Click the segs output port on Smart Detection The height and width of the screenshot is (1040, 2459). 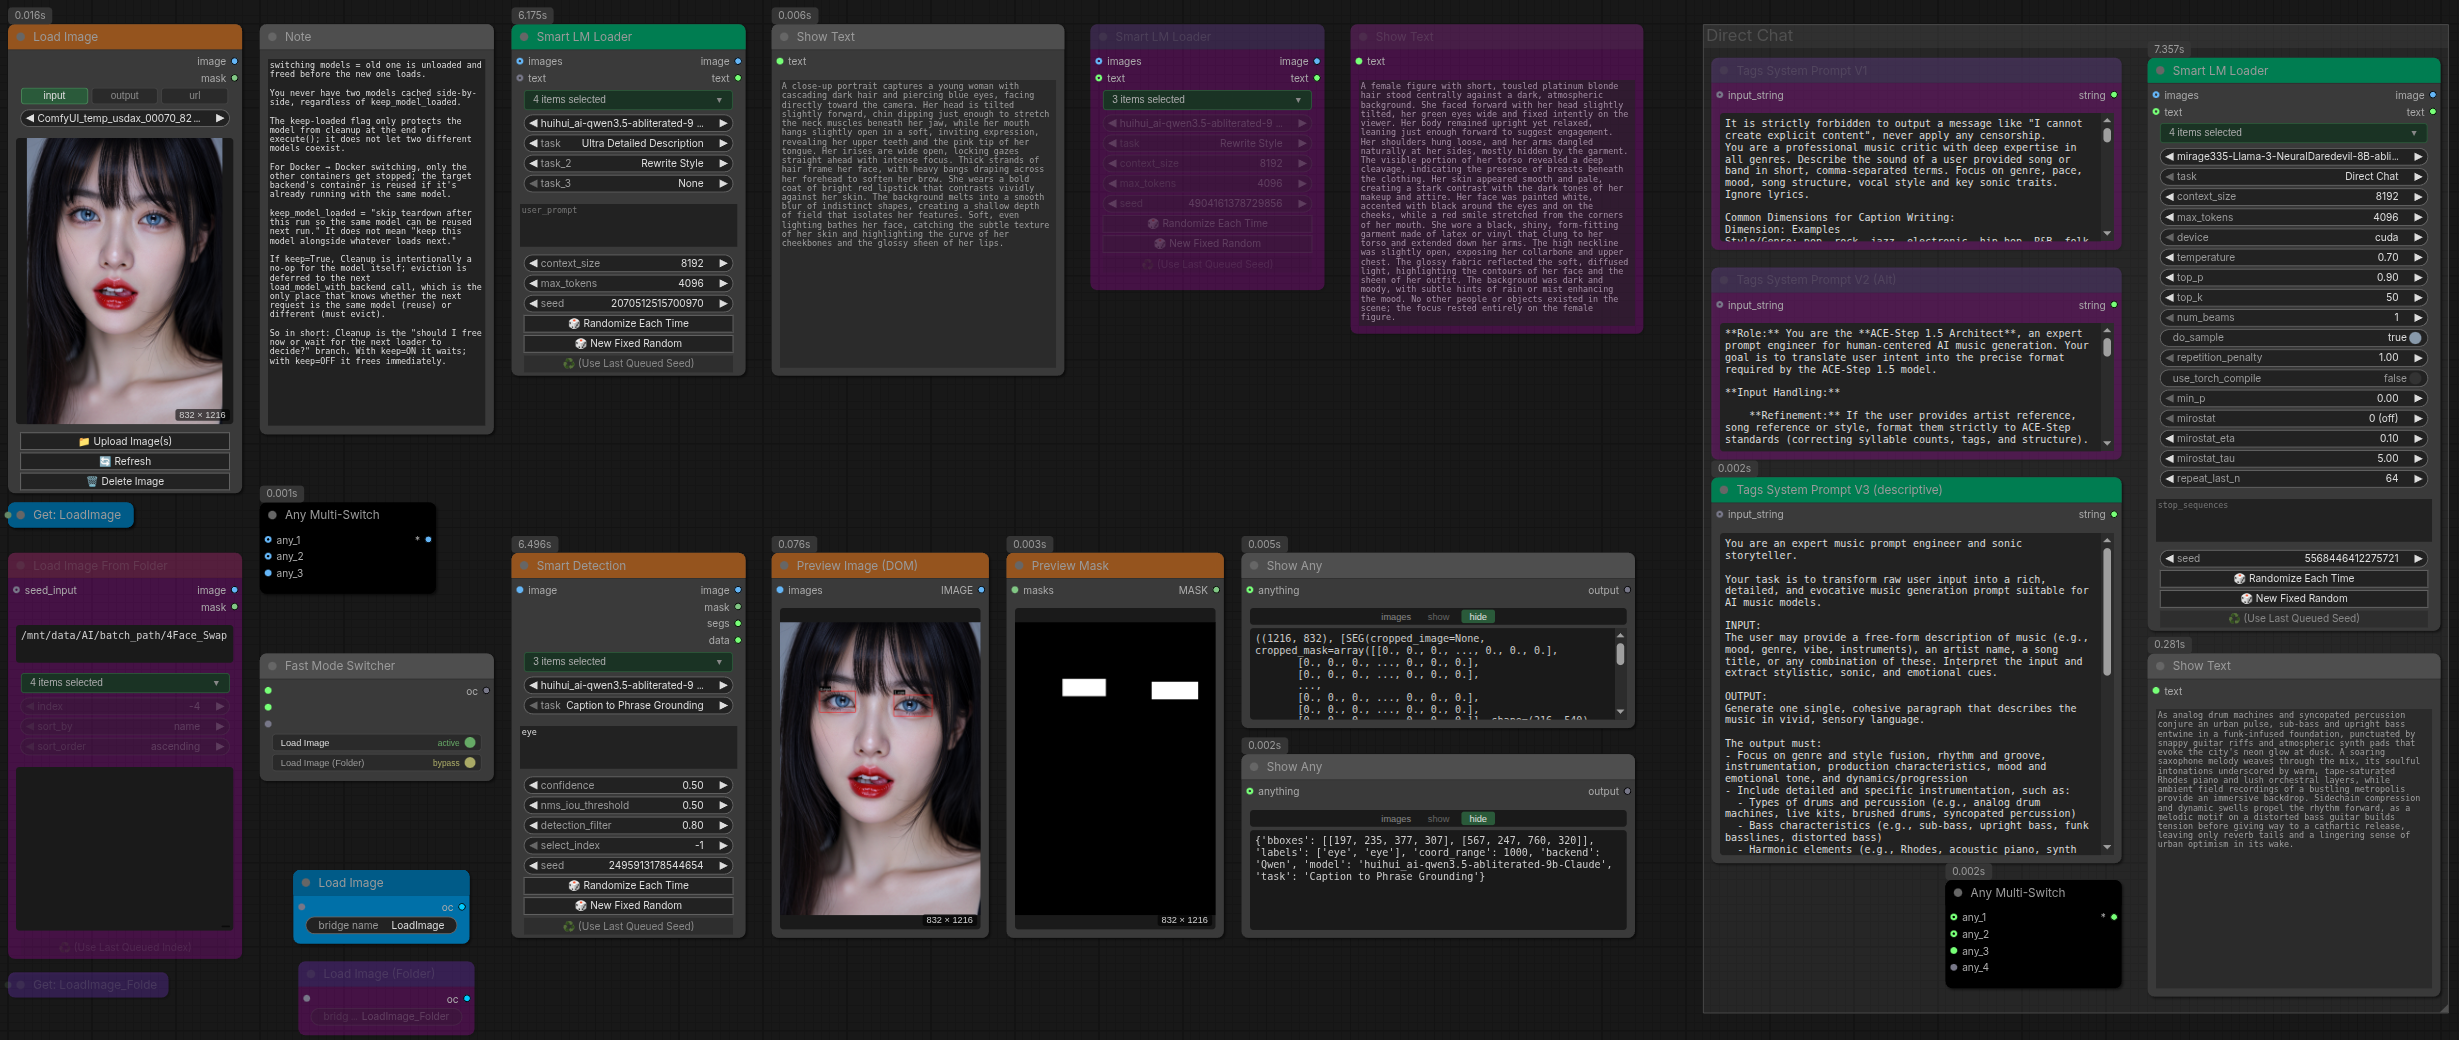[x=738, y=623]
